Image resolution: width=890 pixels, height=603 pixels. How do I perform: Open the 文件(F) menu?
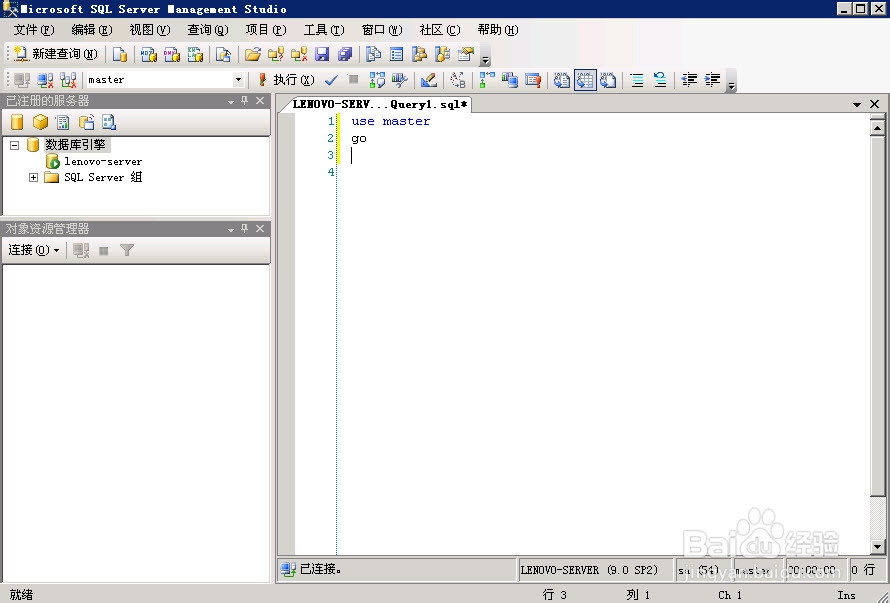pos(34,30)
